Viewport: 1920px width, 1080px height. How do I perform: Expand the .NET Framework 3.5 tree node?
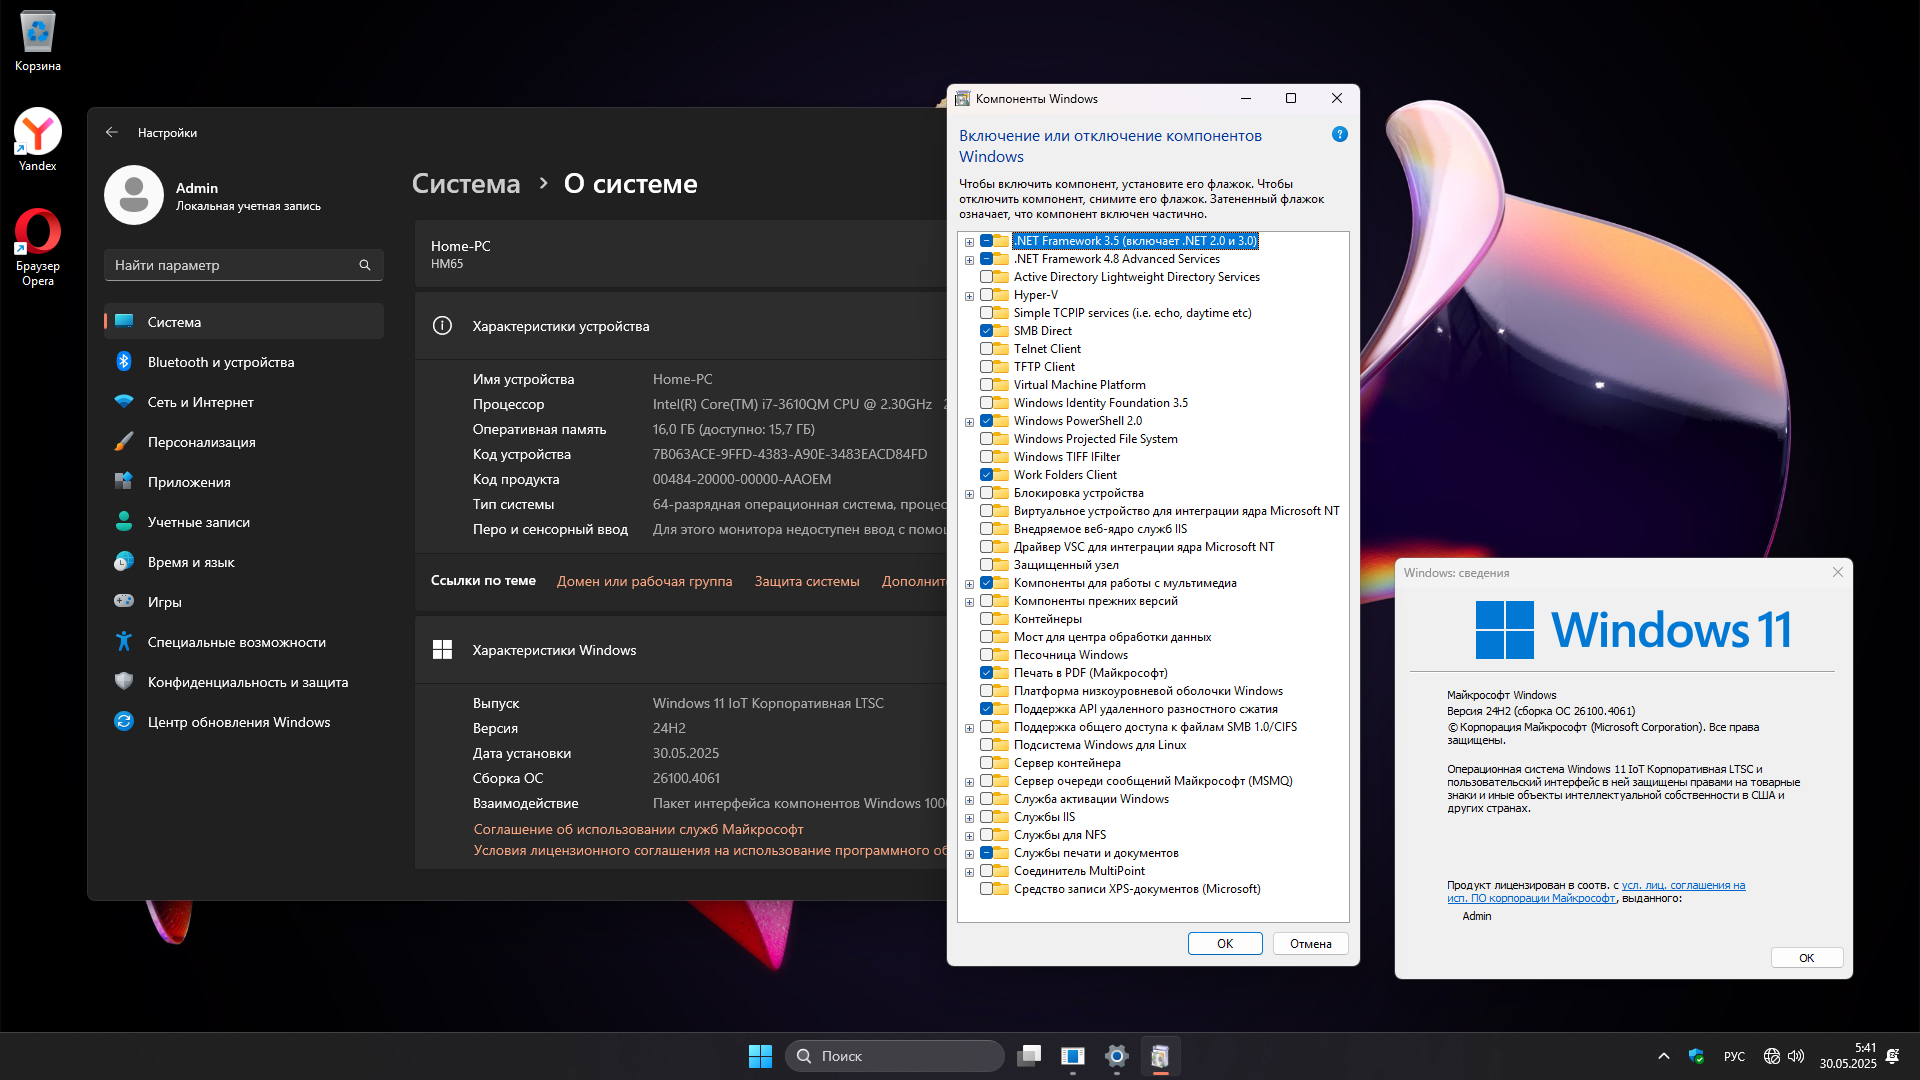click(x=969, y=242)
